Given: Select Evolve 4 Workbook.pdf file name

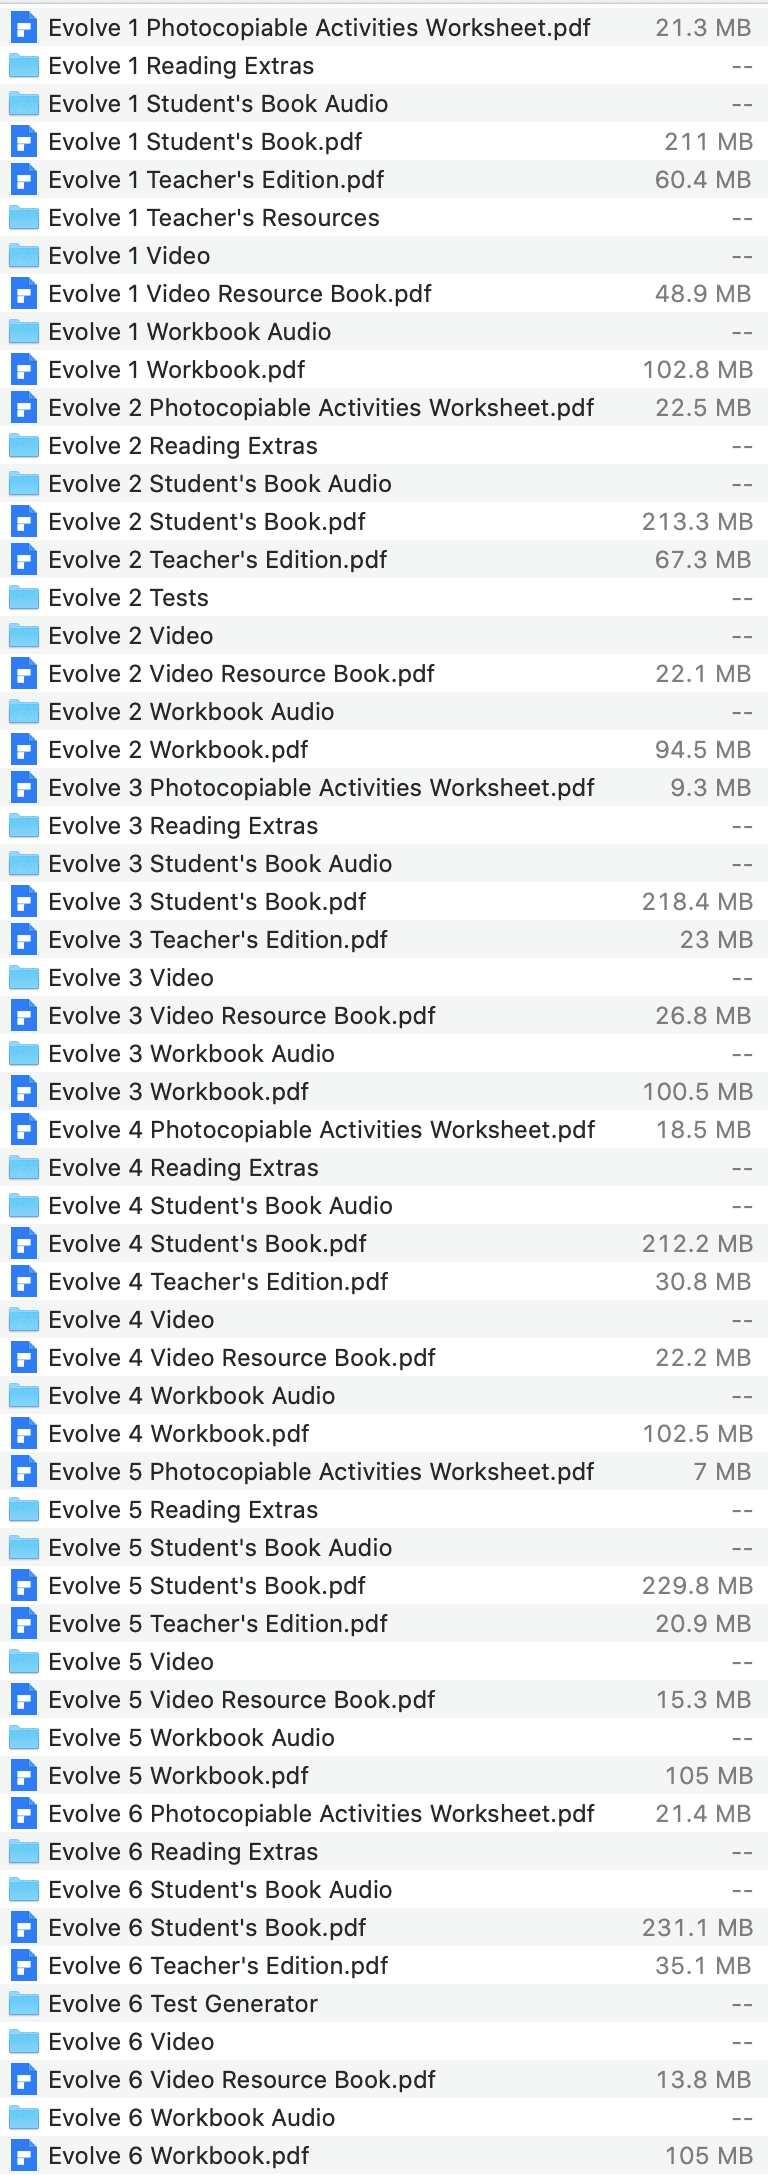Looking at the screenshot, I should (179, 1434).
